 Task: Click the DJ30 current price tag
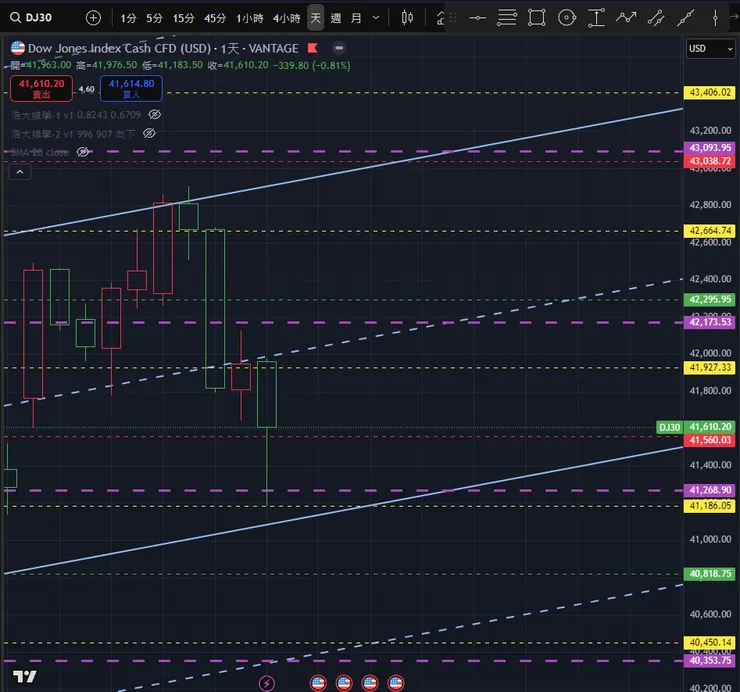696,427
